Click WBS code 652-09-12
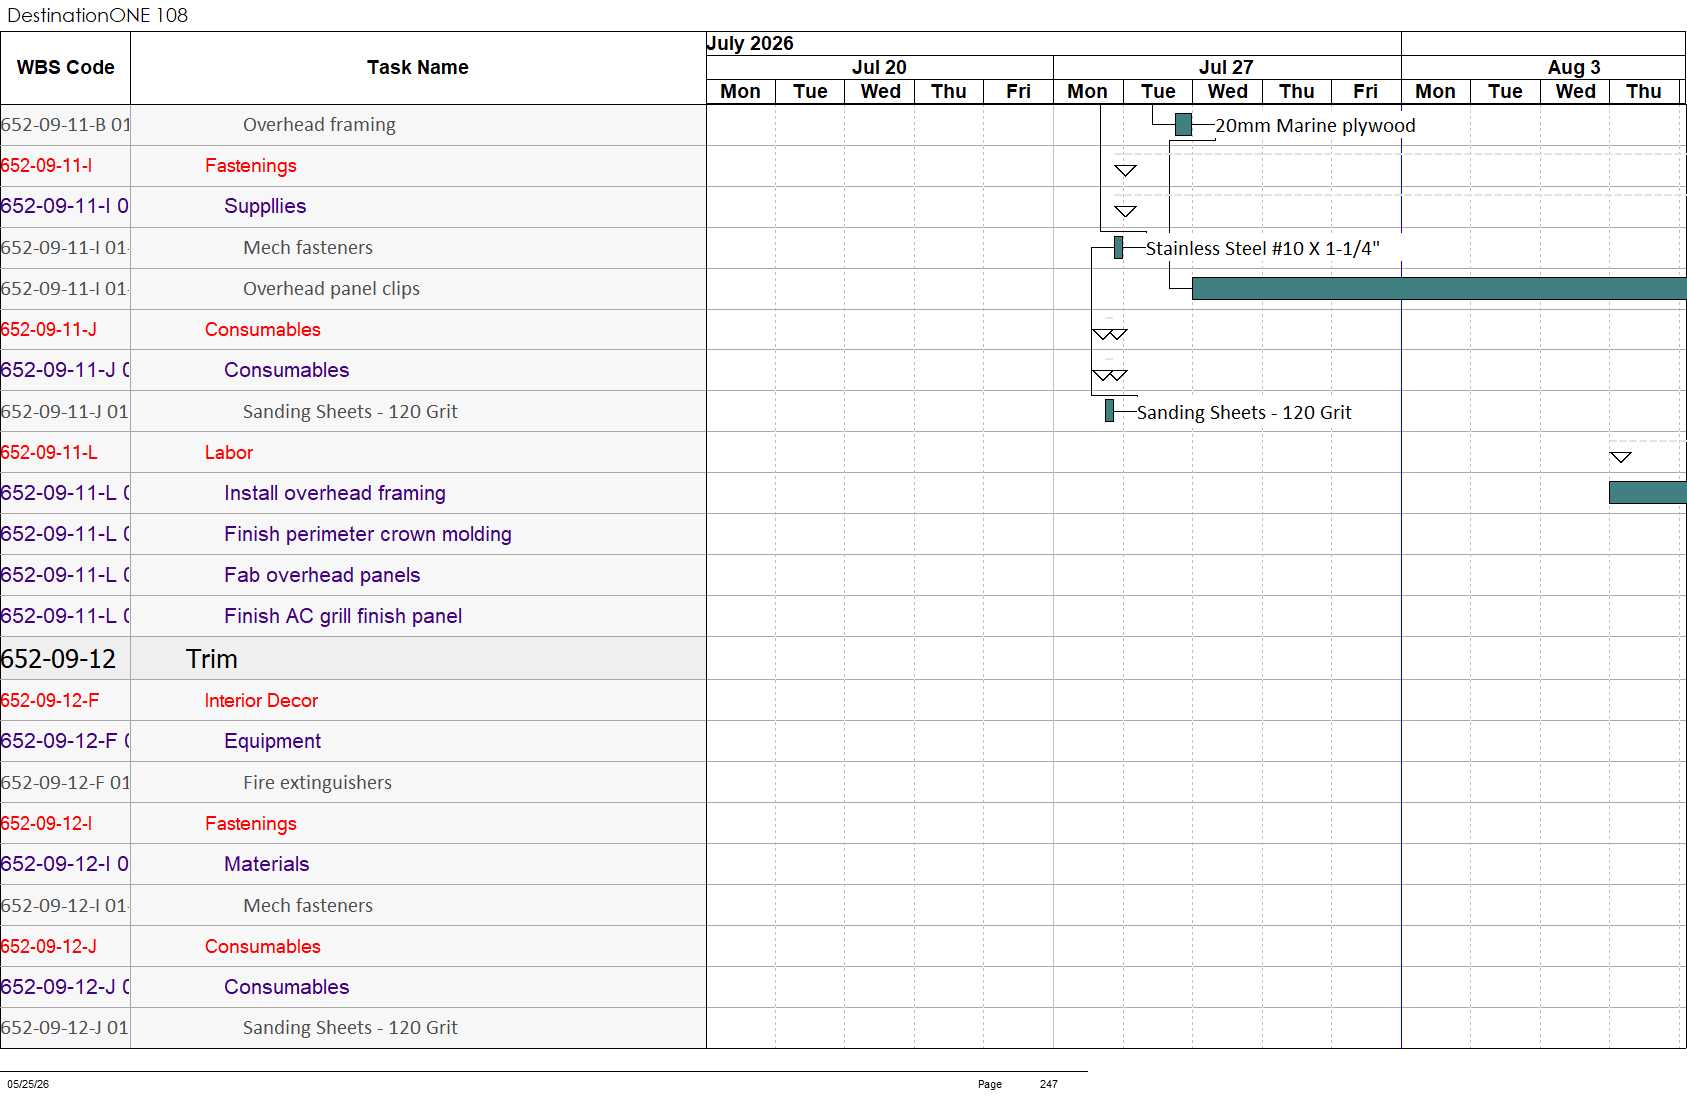This screenshot has width=1687, height=1097. click(x=58, y=659)
